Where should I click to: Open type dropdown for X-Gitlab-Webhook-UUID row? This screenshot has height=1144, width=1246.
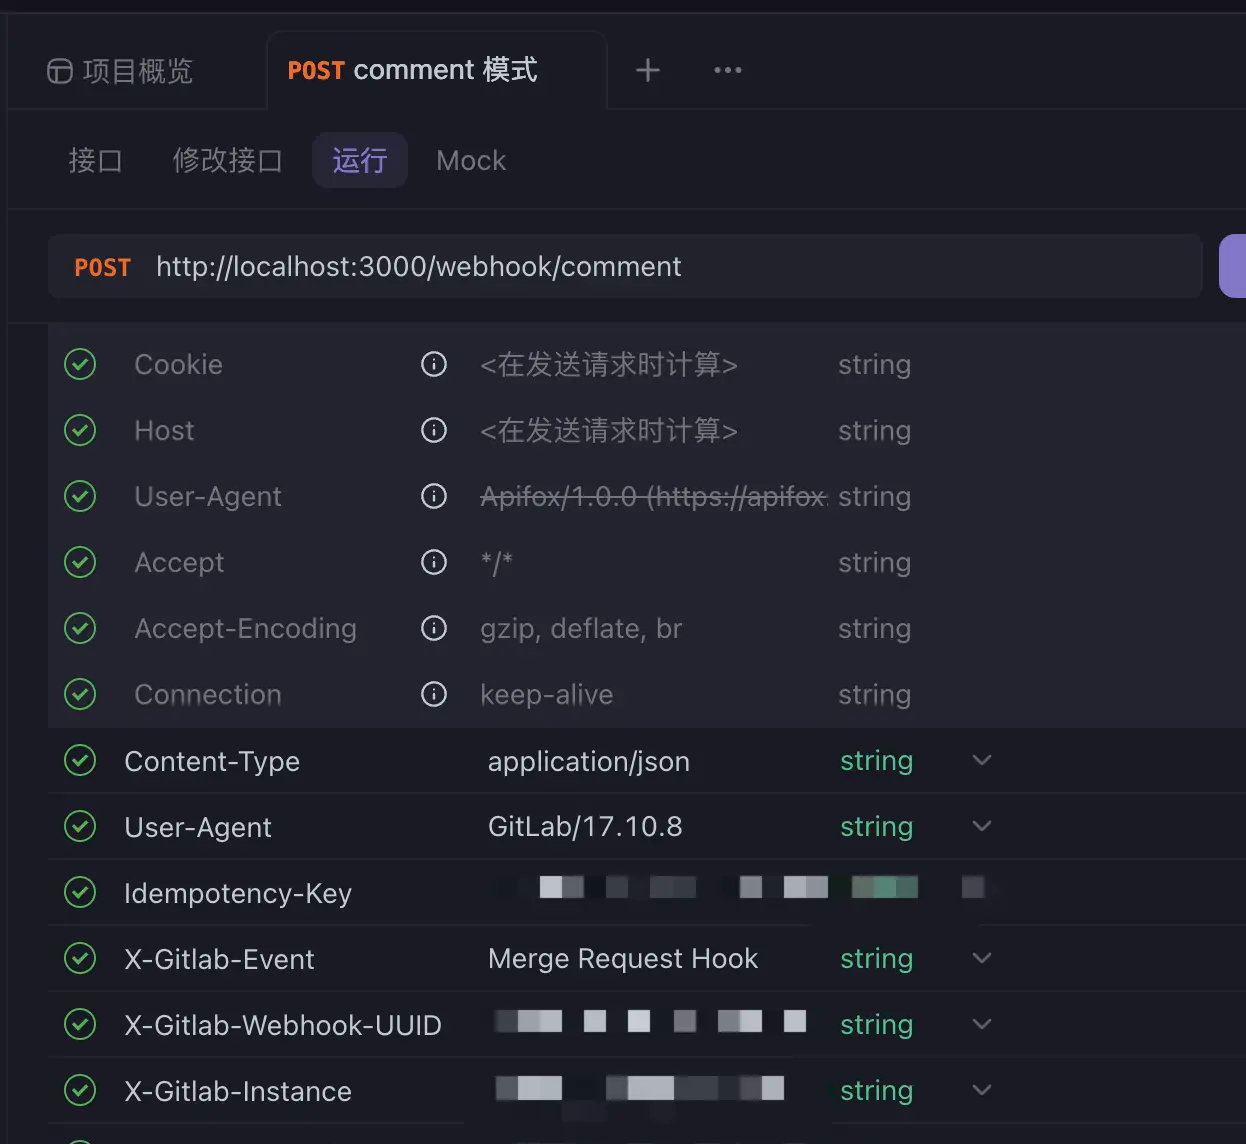982,1024
